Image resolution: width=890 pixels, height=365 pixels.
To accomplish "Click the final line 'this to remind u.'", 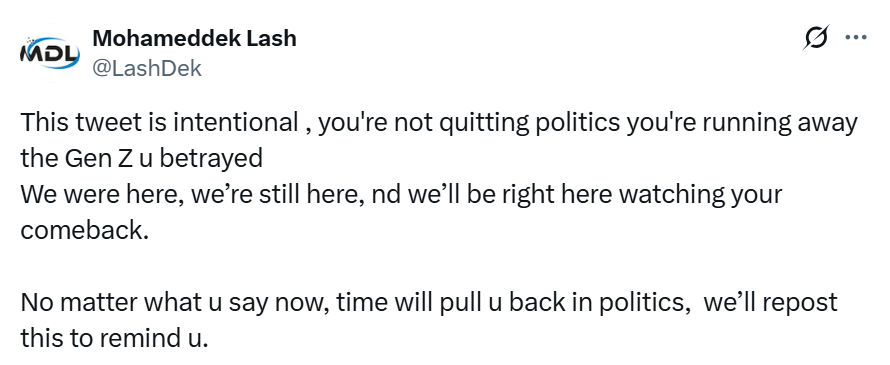I will pyautogui.click(x=115, y=339).
